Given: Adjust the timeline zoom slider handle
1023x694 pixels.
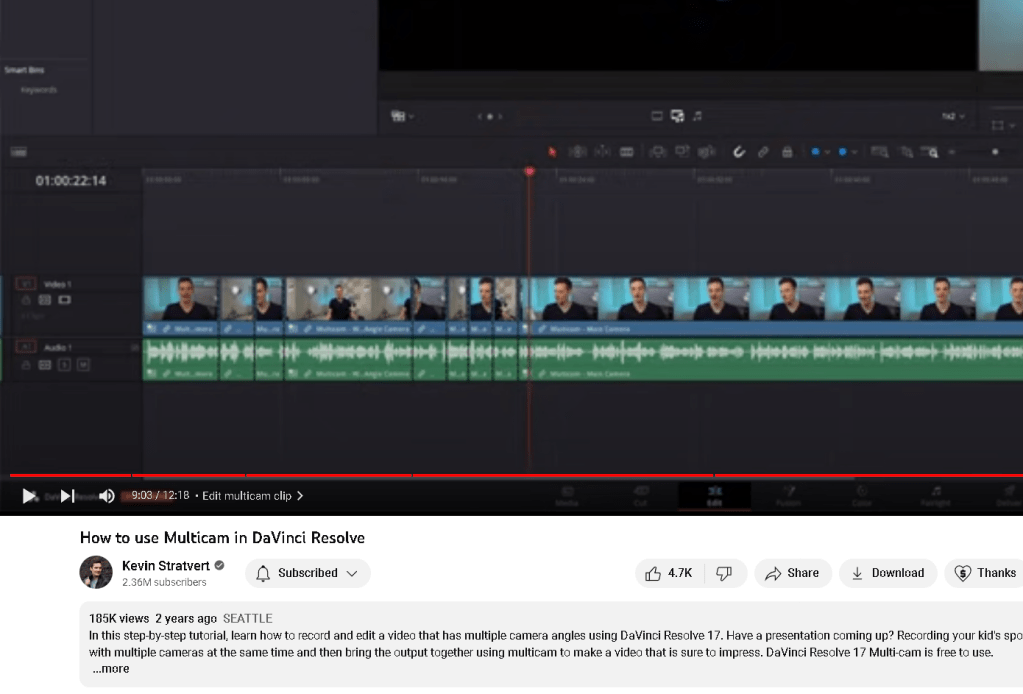Looking at the screenshot, I should point(995,152).
